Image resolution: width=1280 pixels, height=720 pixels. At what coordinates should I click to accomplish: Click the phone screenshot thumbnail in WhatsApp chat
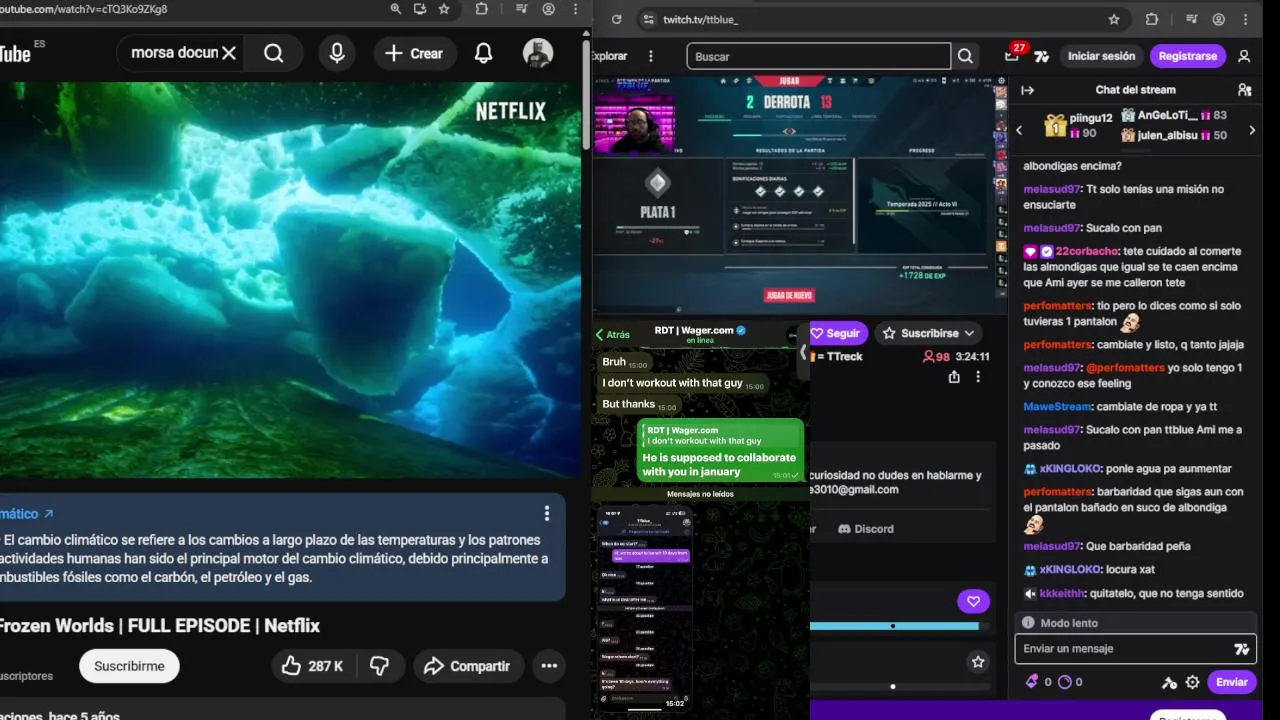[643, 608]
